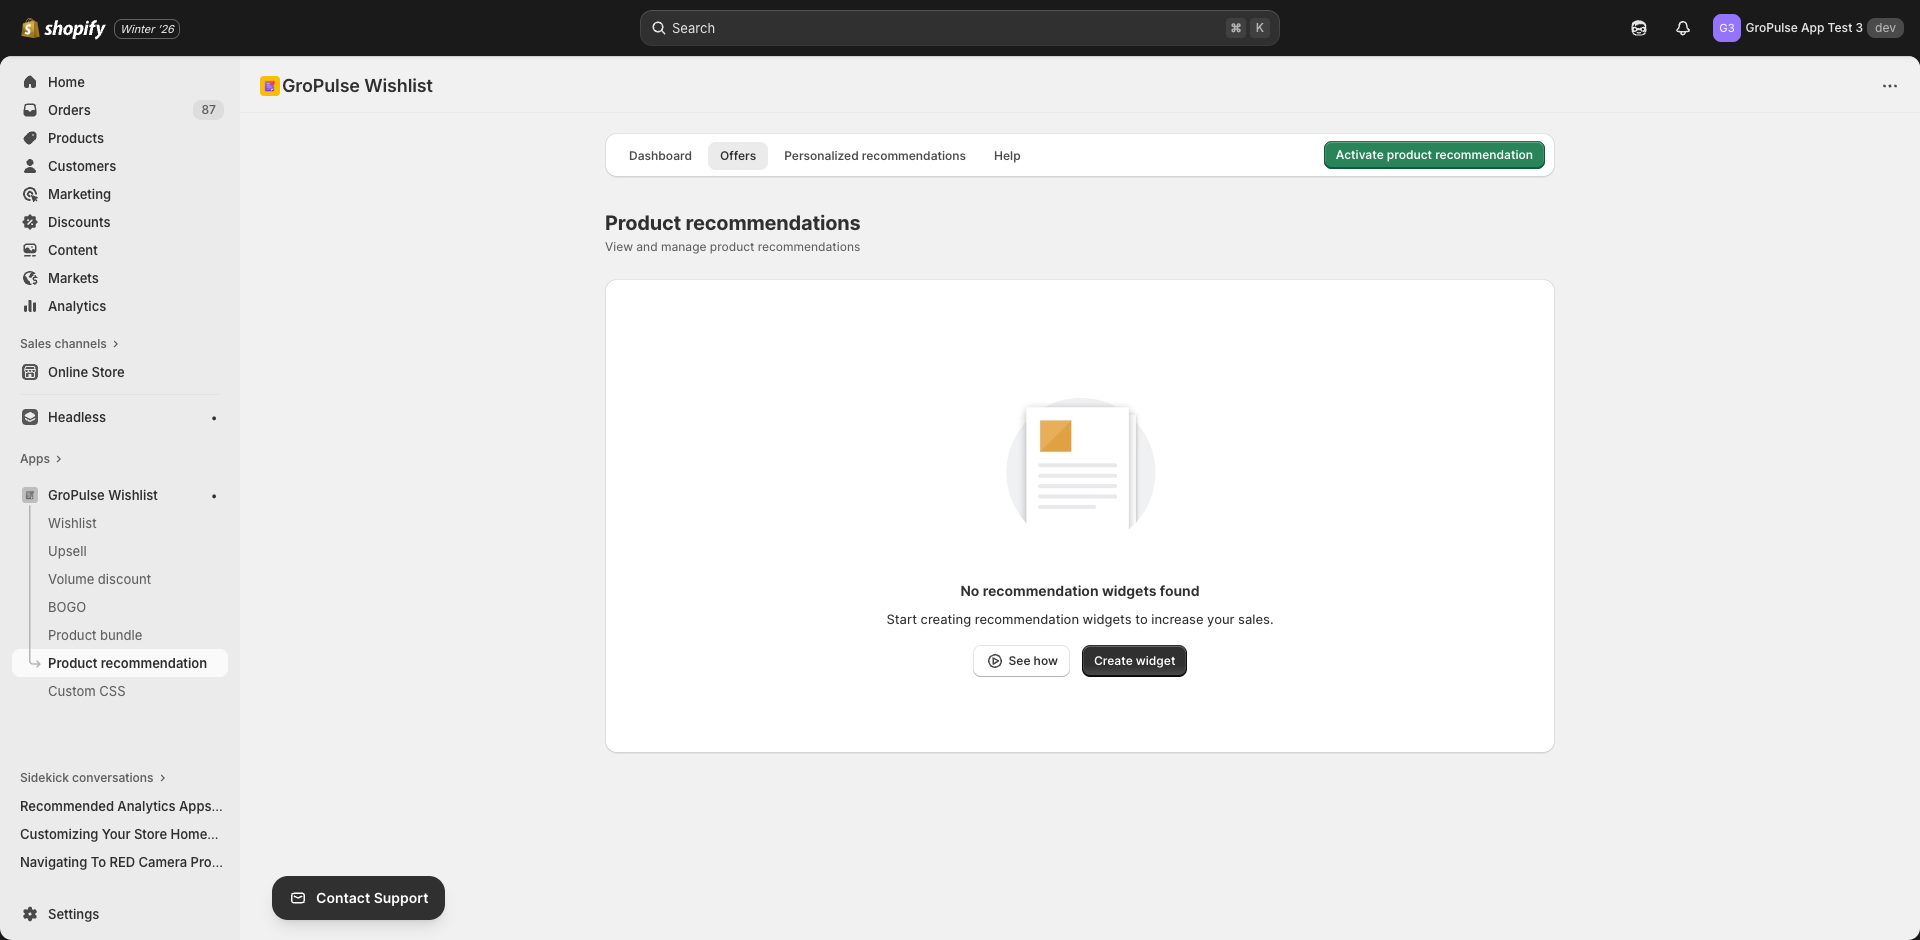Viewport: 1920px width, 940px height.
Task: Expand the Sales channels section
Action: (69, 344)
